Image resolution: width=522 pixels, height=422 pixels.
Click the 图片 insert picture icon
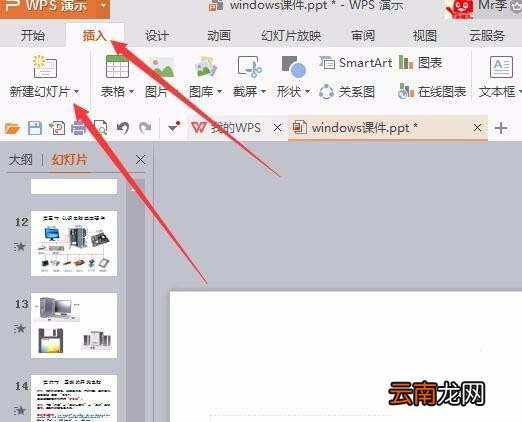(162, 67)
